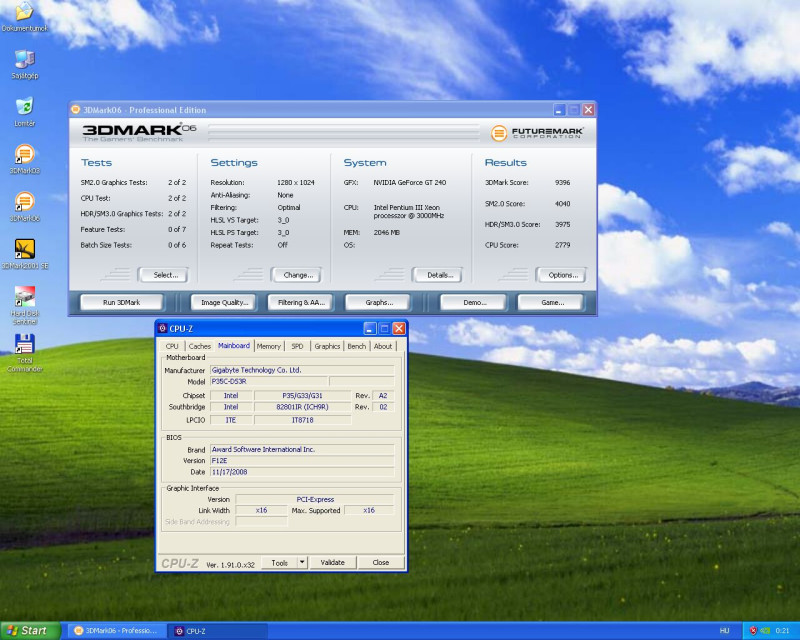Launch 3DMark06 desktop shortcut
Viewport: 800px width, 640px height.
[x=24, y=207]
